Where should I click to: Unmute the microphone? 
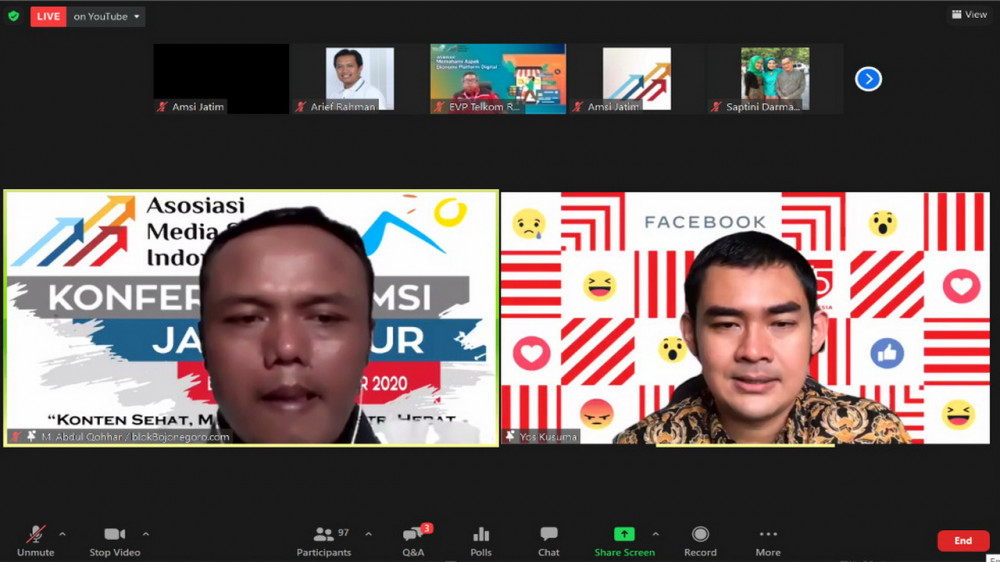[36, 541]
